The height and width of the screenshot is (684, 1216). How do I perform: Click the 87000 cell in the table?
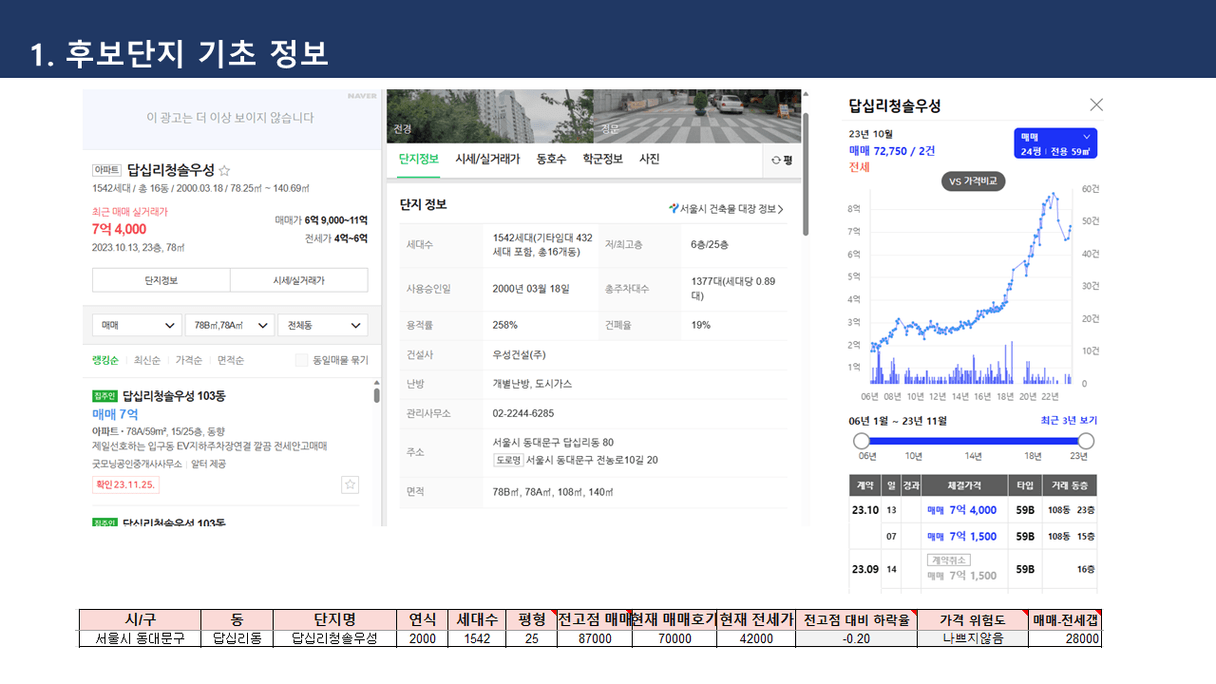point(595,638)
